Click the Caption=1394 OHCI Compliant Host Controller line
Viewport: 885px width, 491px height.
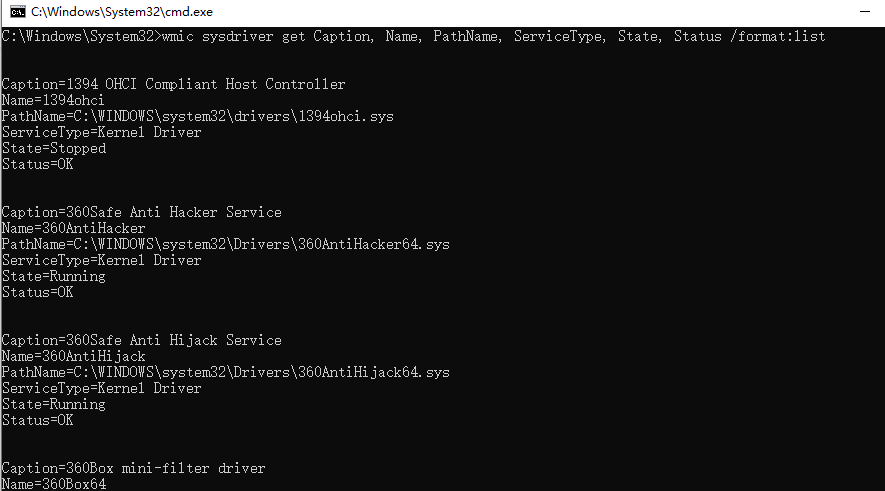[173, 85]
